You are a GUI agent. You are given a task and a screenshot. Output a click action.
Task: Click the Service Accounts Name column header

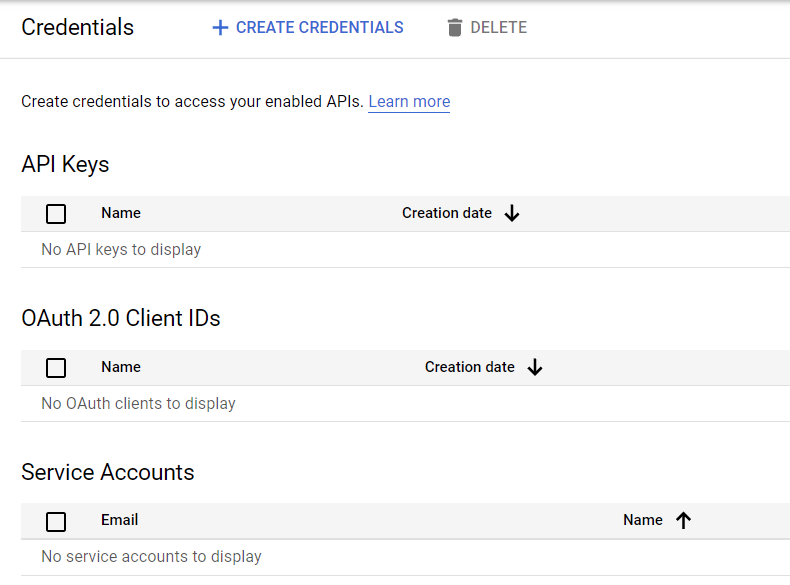click(642, 520)
